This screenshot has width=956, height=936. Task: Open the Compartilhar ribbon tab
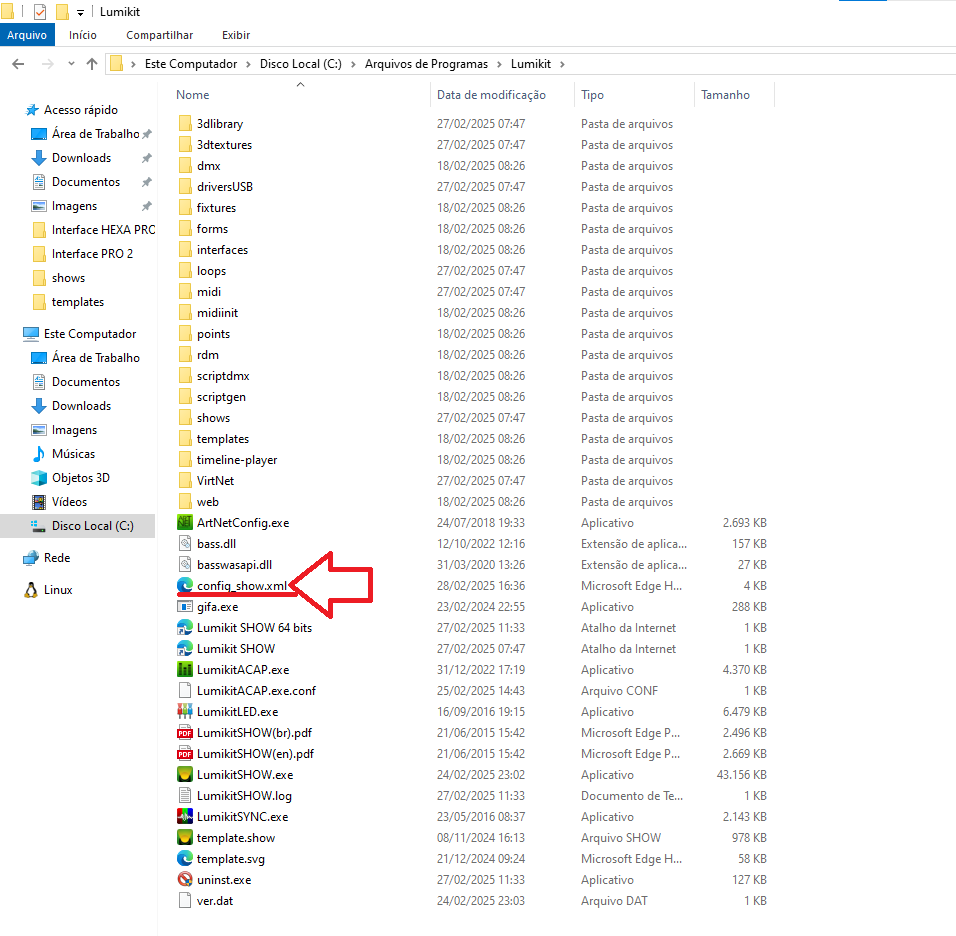pos(159,35)
